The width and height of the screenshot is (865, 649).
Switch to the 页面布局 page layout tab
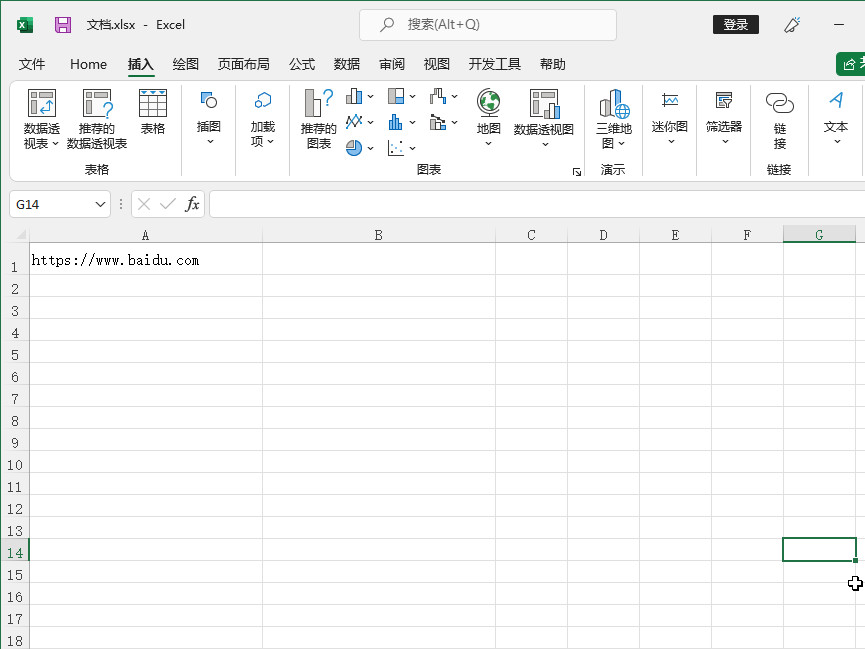pyautogui.click(x=244, y=65)
